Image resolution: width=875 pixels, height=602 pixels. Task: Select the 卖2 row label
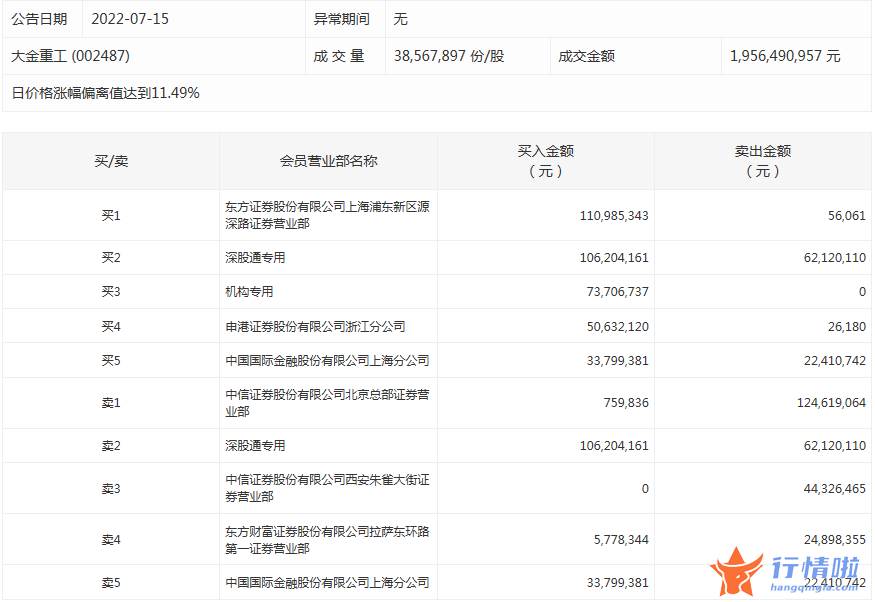[111, 445]
